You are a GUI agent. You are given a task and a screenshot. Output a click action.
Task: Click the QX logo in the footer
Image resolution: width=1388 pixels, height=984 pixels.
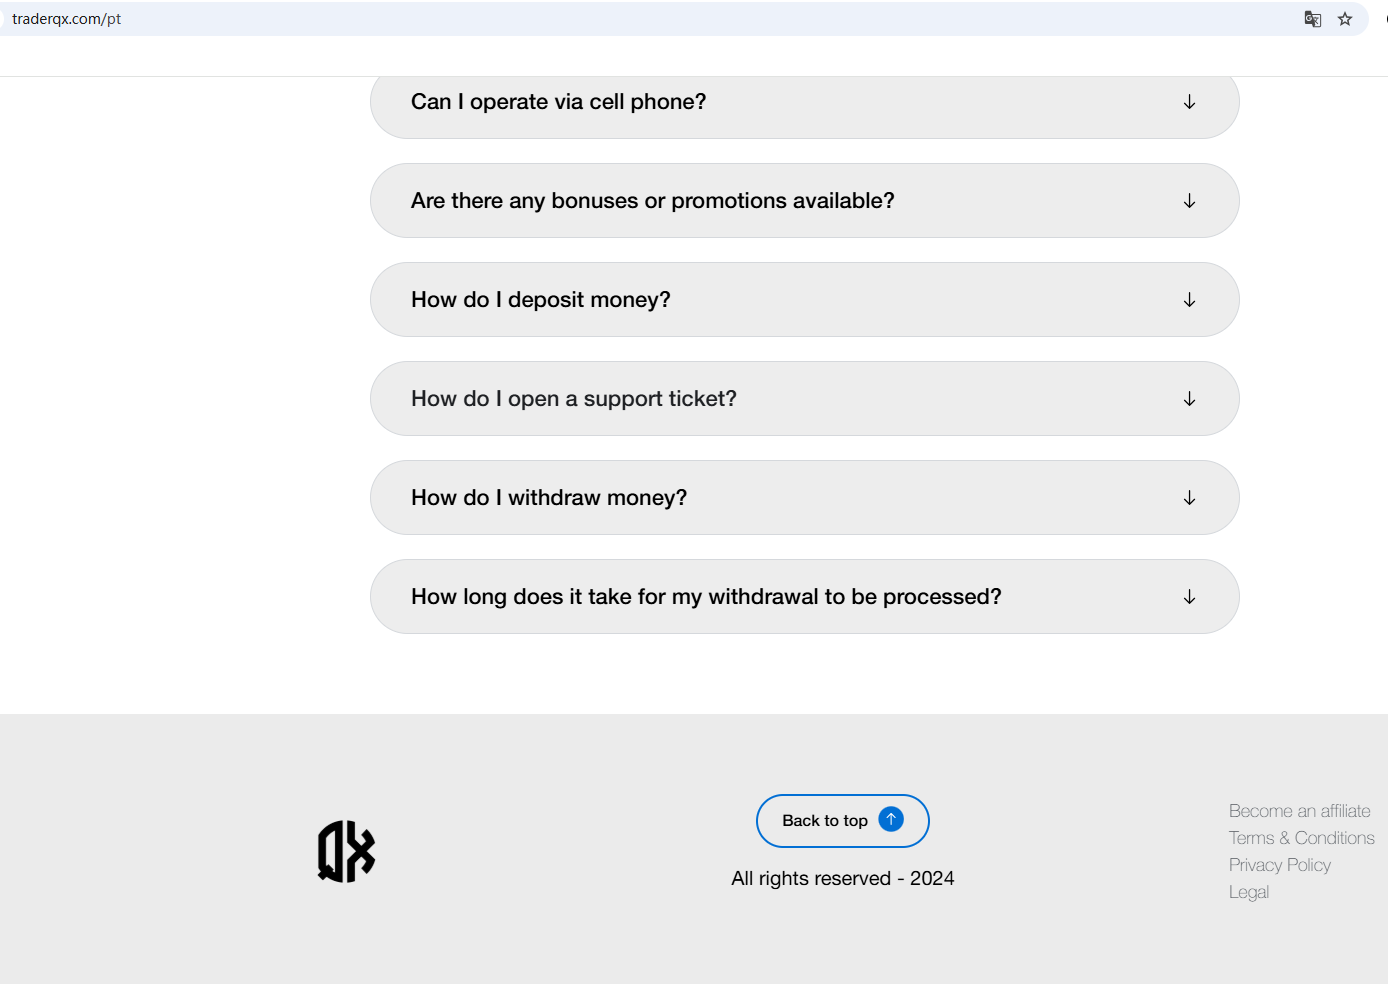[346, 852]
